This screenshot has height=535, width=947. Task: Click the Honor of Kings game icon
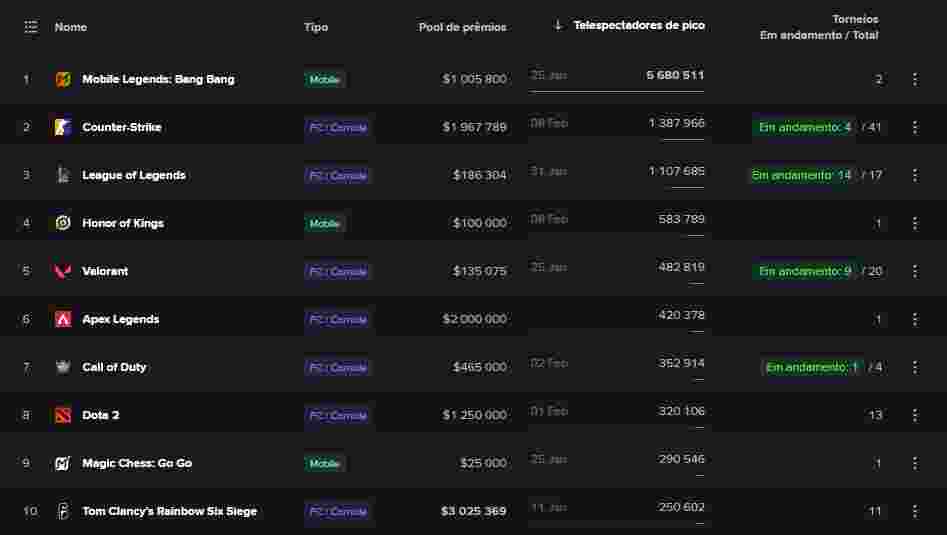tap(63, 223)
